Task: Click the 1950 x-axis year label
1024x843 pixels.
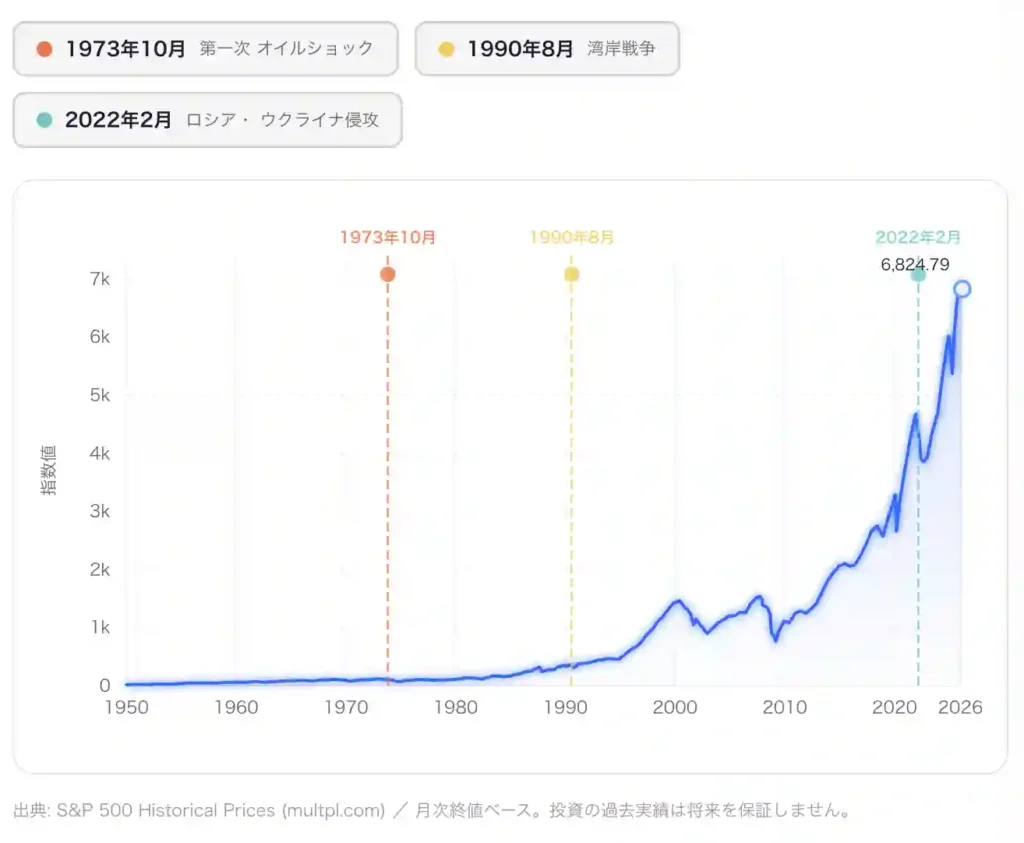Action: [127, 707]
